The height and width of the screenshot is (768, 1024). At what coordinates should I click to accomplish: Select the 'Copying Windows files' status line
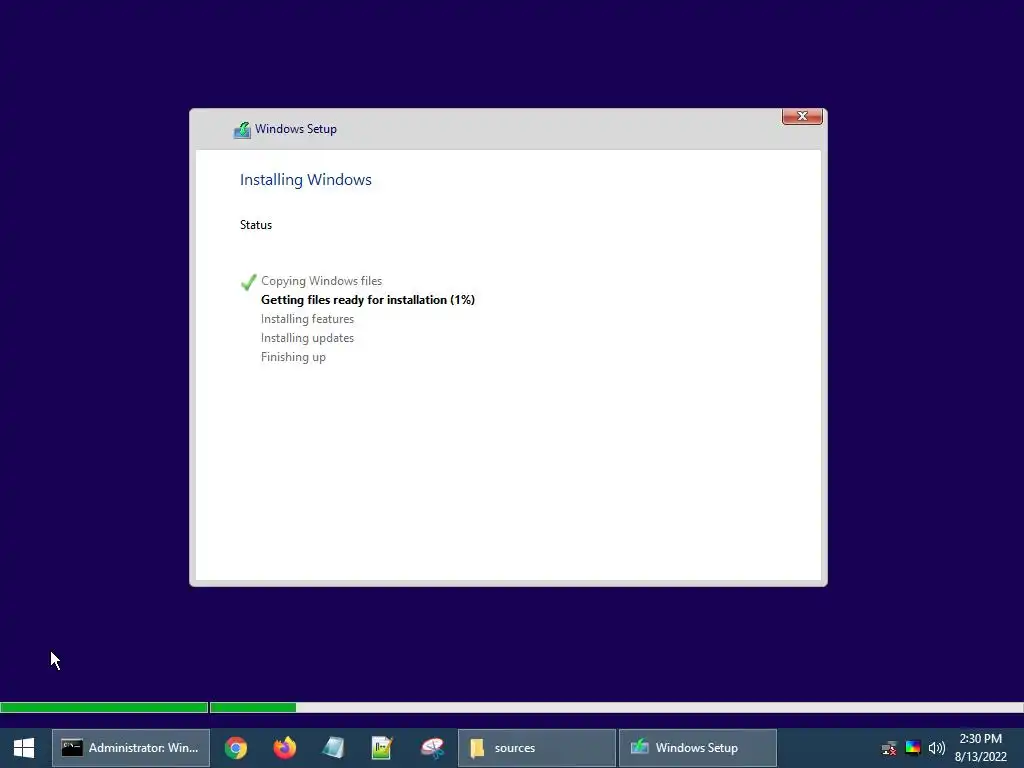[x=321, y=281]
